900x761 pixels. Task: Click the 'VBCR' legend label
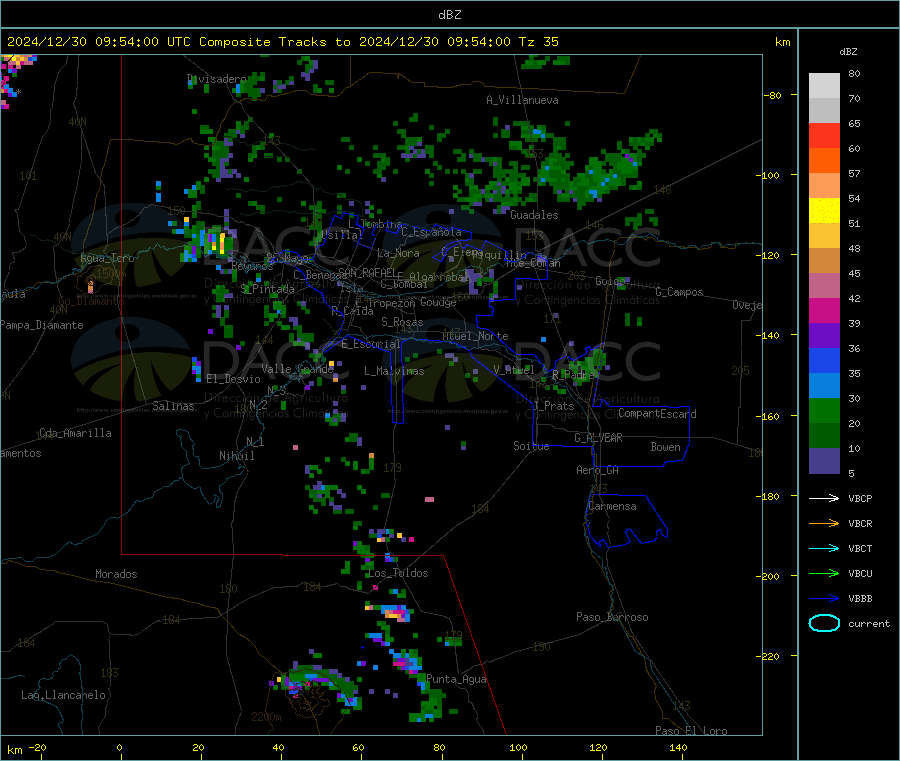[860, 523]
